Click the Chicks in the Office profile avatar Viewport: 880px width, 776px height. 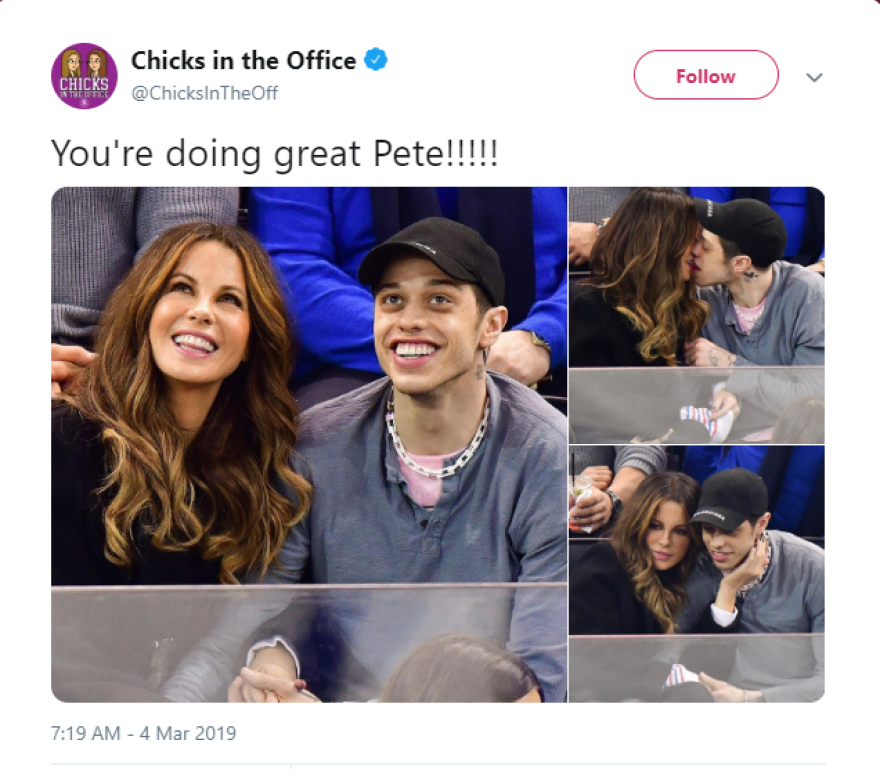[x=84, y=76]
